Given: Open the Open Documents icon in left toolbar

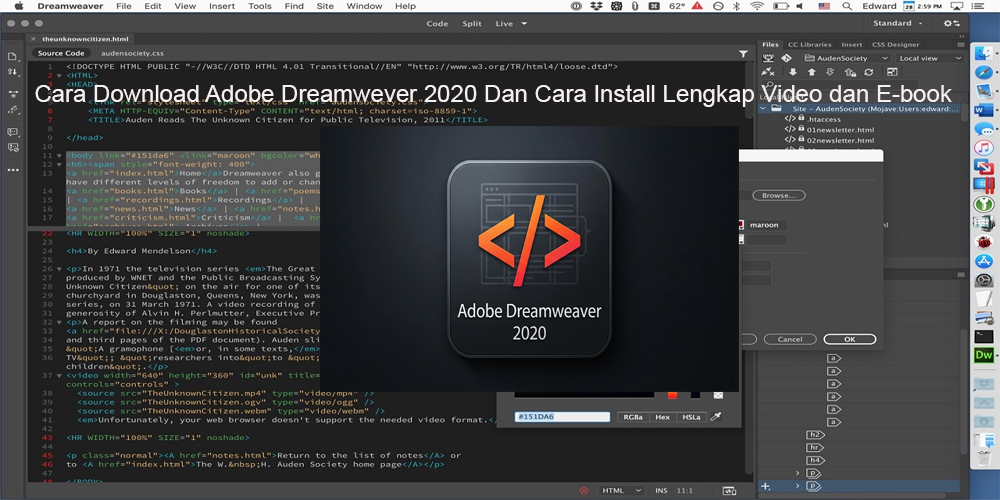Looking at the screenshot, I should (13, 56).
